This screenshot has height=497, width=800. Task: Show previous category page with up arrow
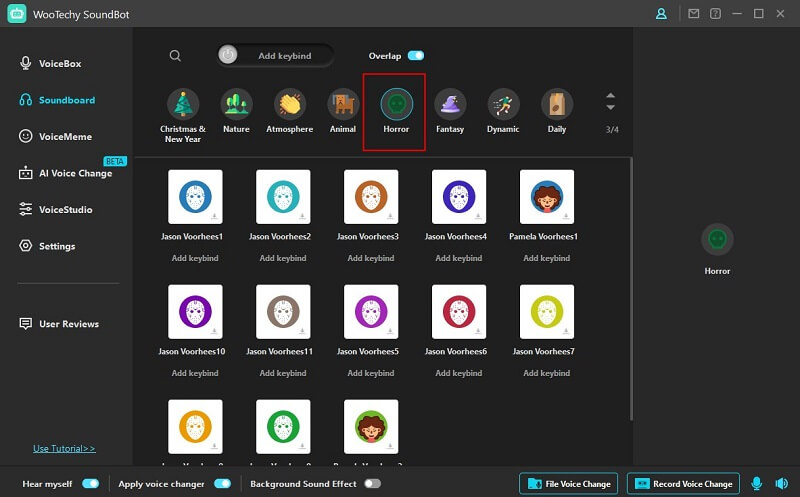[610, 97]
